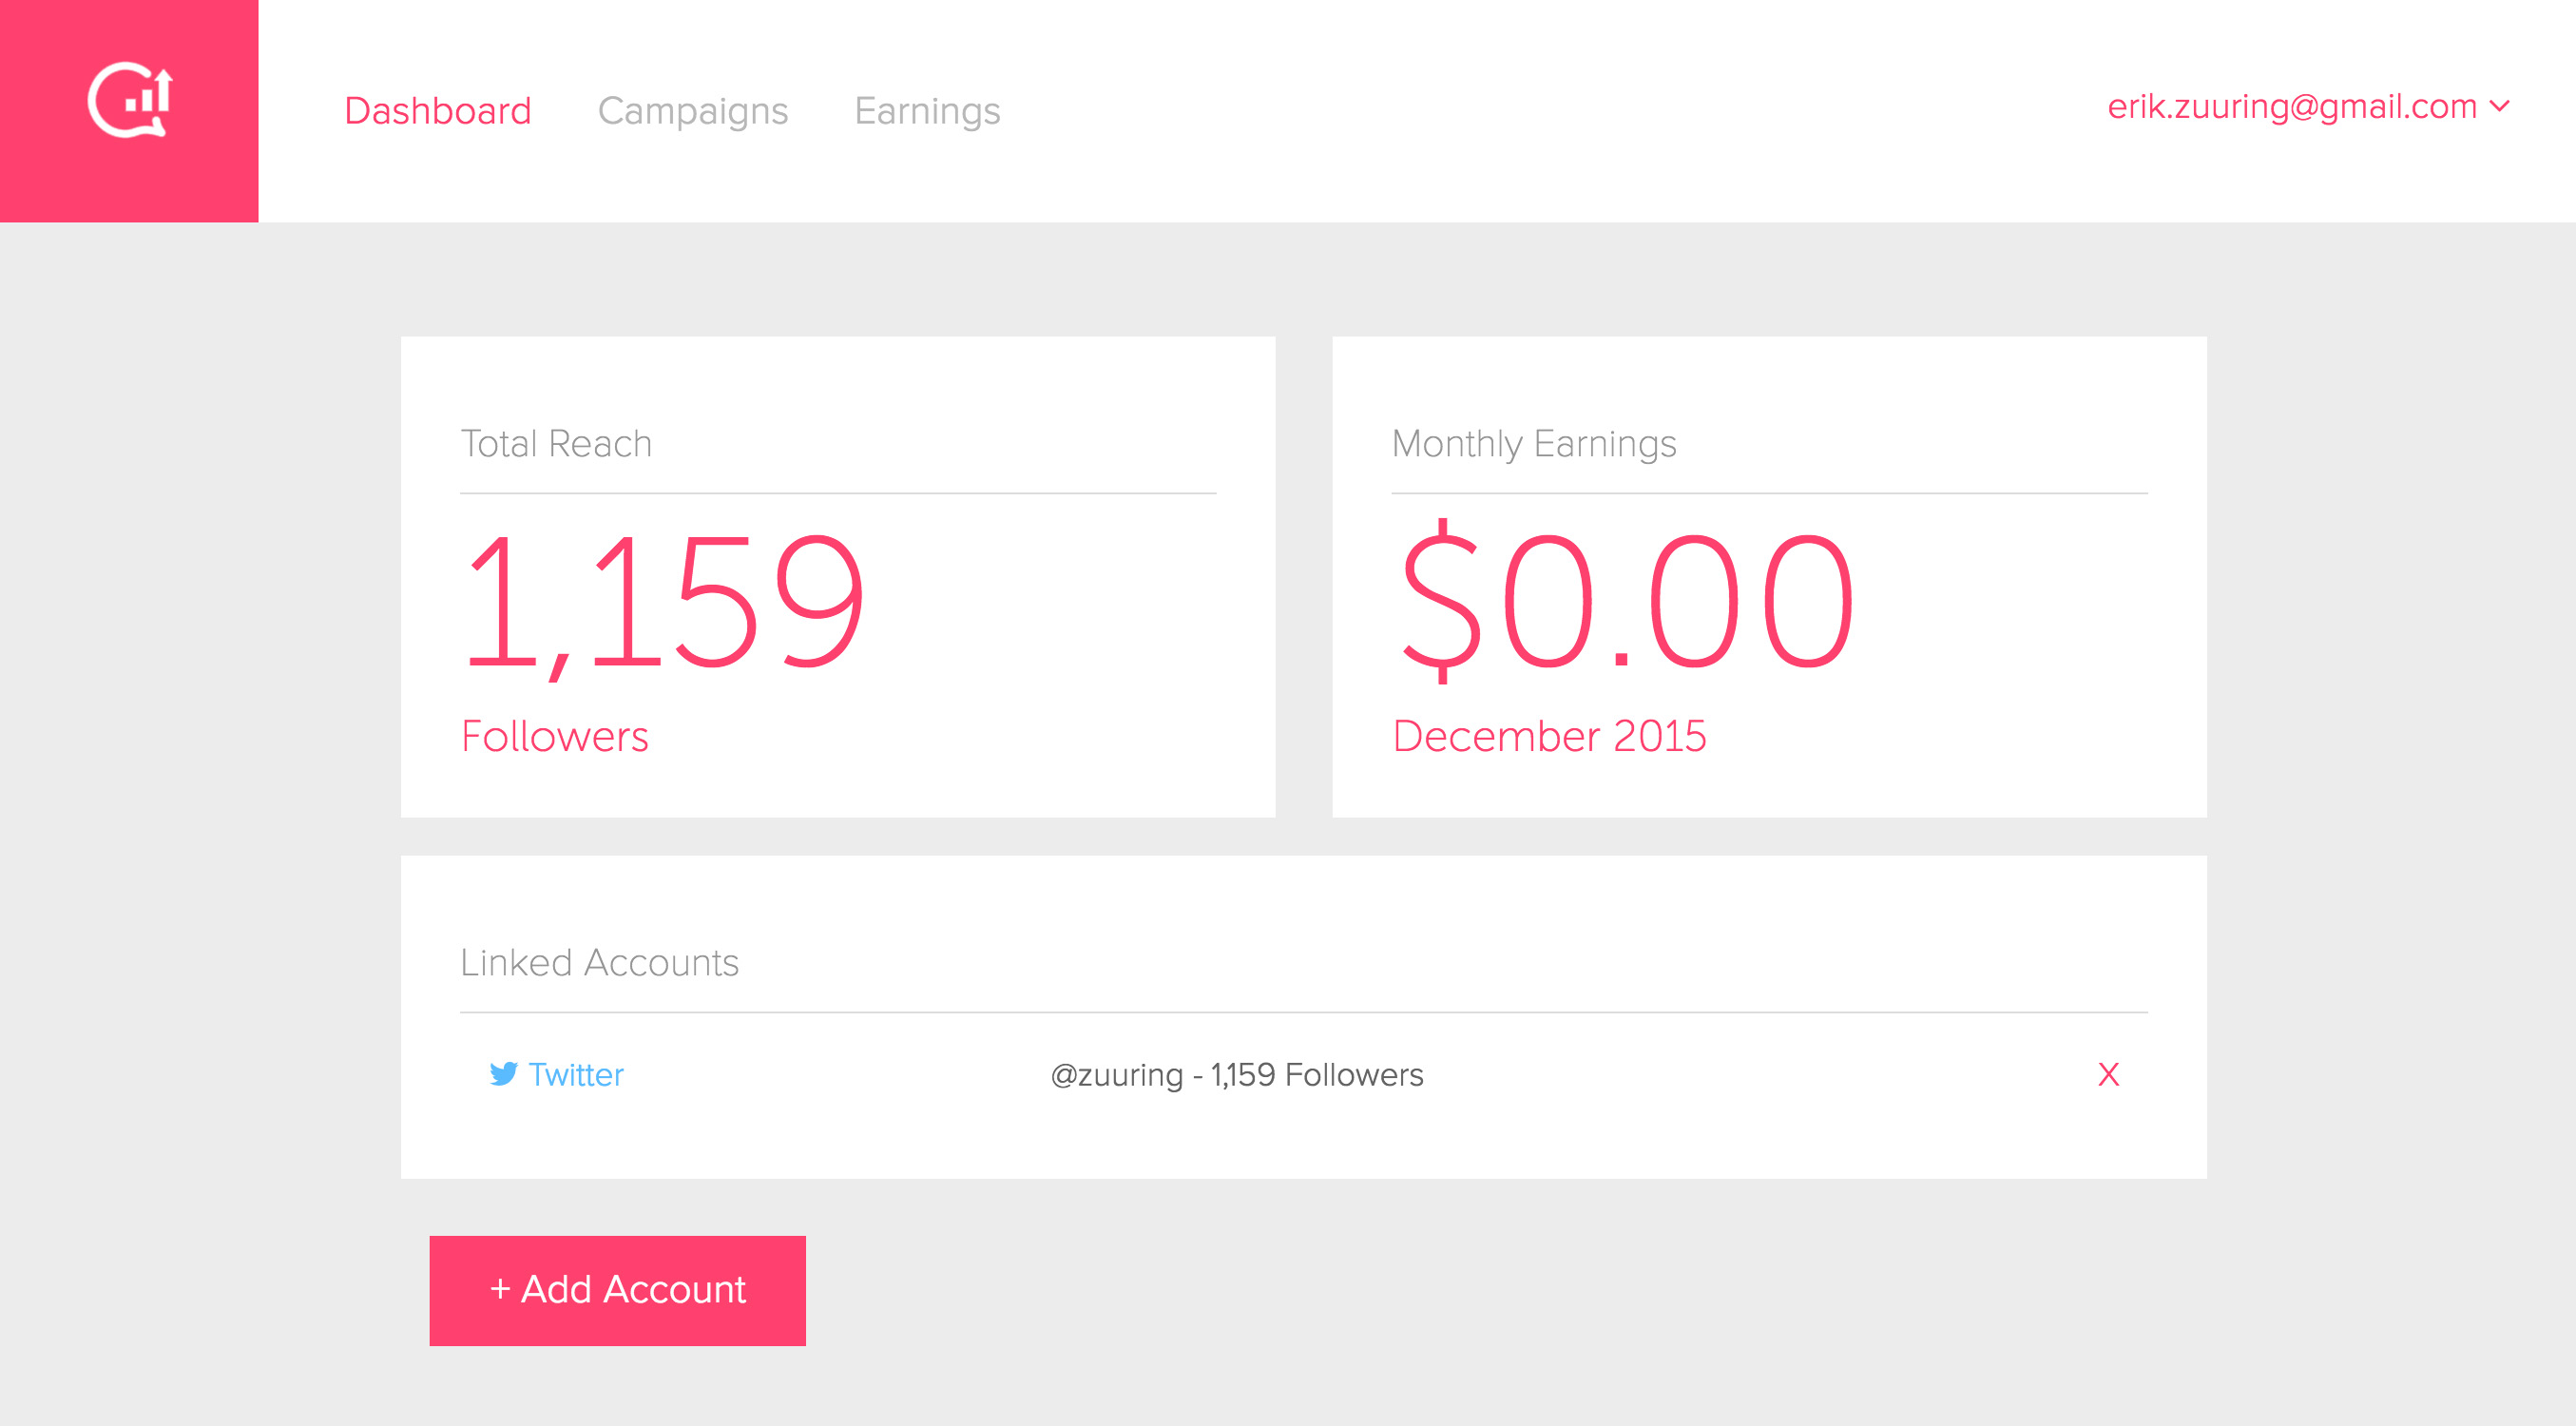This screenshot has height=1426, width=2576.
Task: Click the app logo icon
Action: 130,100
